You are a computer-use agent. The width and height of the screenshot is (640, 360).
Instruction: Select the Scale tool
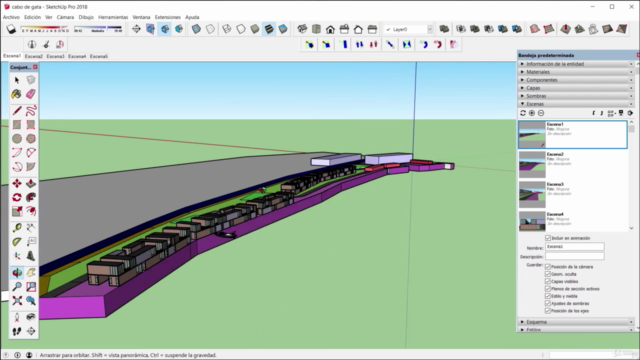click(x=17, y=211)
